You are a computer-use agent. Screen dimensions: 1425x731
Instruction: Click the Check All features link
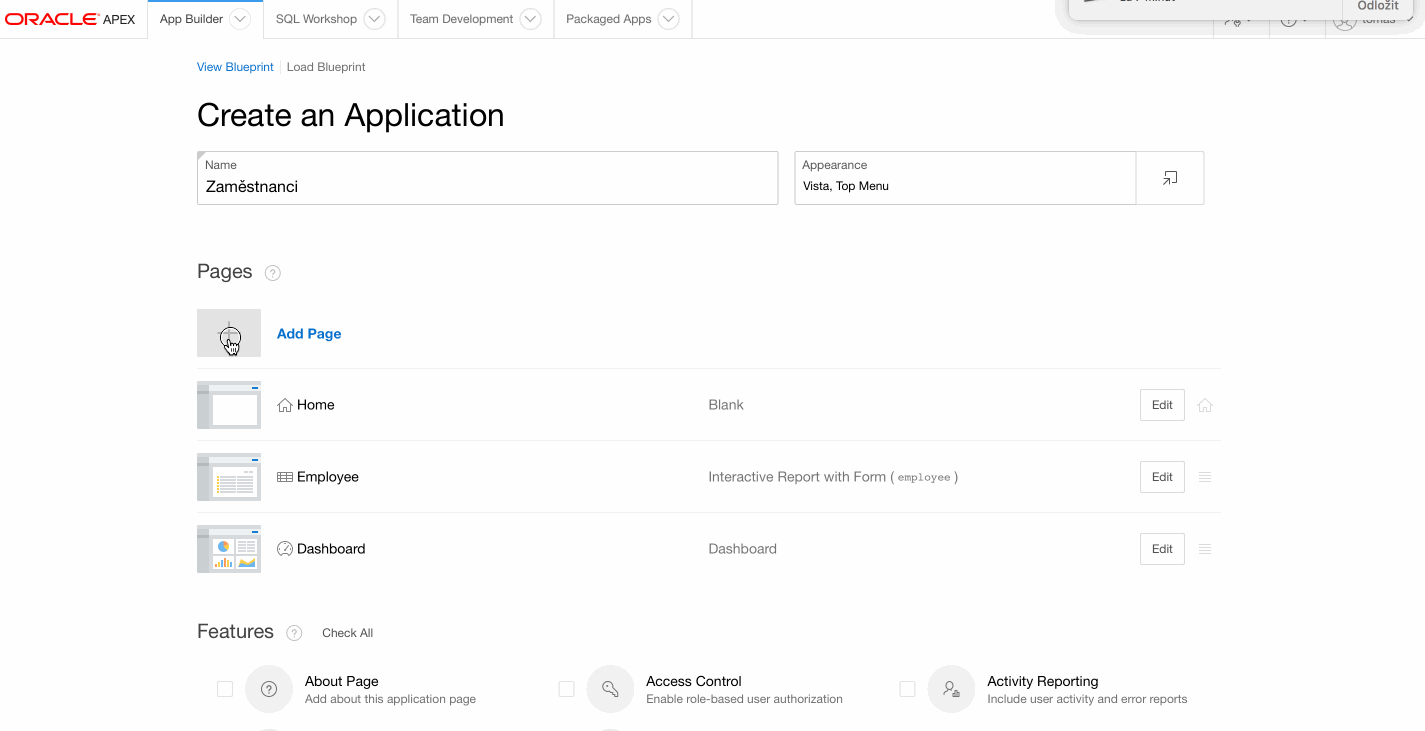tap(347, 633)
